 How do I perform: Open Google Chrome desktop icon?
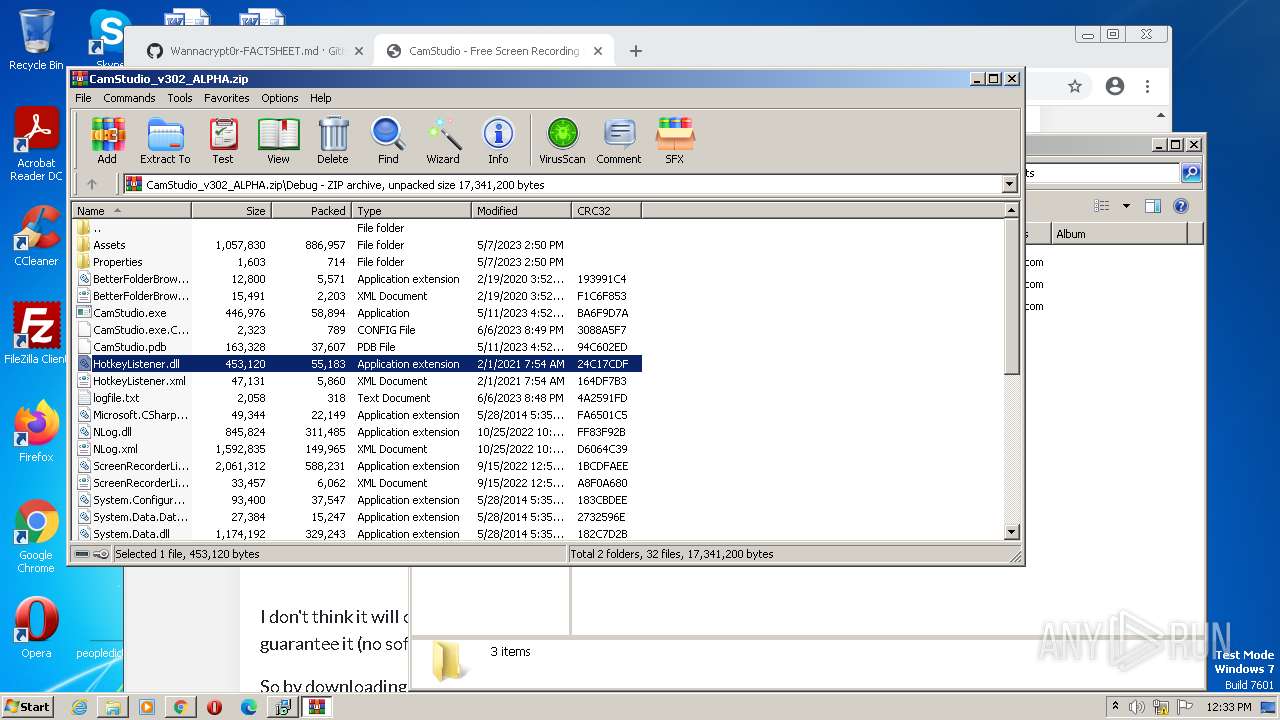(x=36, y=537)
